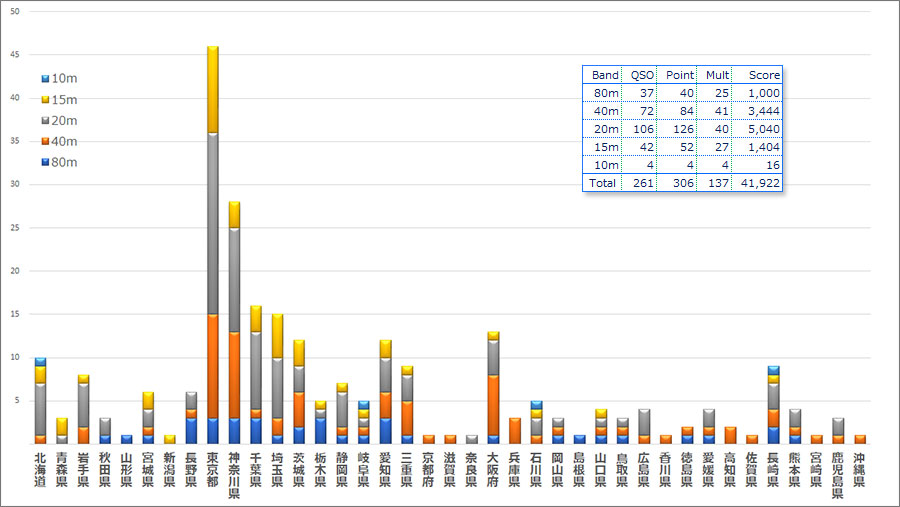The height and width of the screenshot is (507, 900).
Task: Click the 大阪府 axis label
Action: point(493,469)
